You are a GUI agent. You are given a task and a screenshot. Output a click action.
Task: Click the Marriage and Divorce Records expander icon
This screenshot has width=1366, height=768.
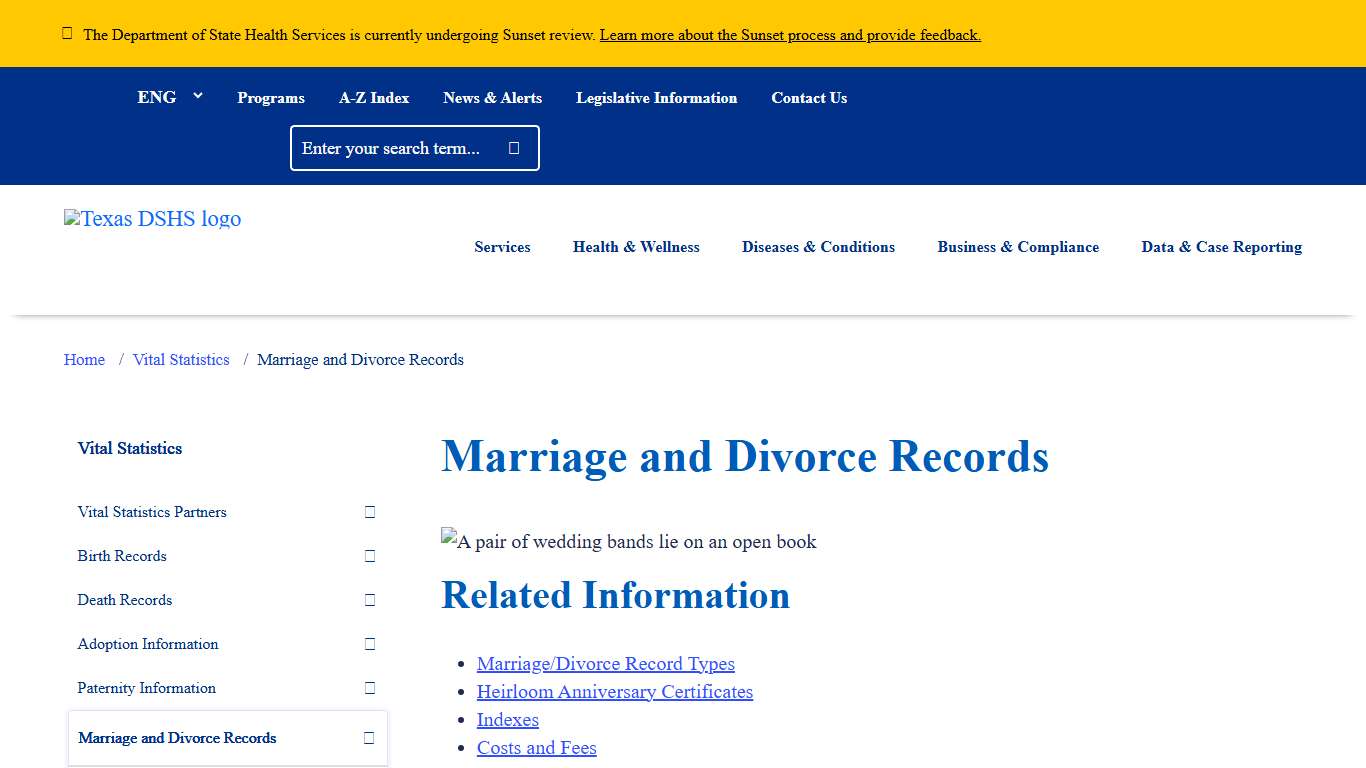pyautogui.click(x=369, y=738)
